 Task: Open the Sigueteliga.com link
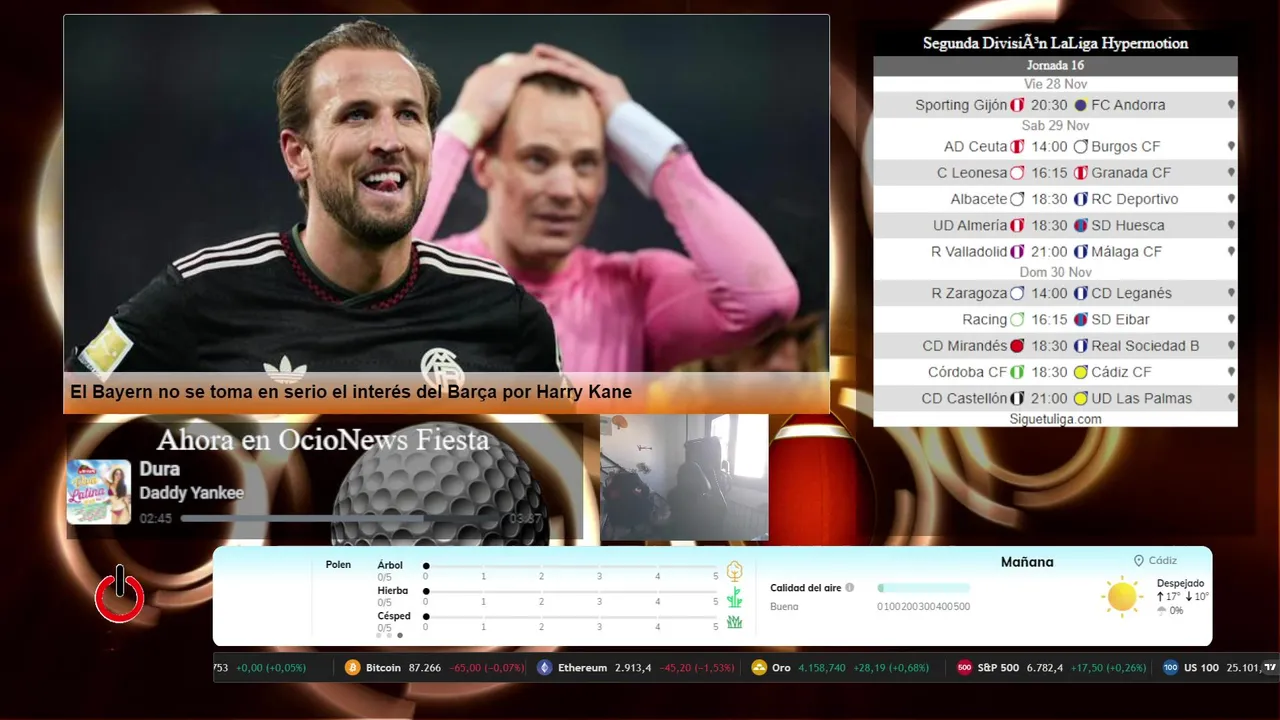1055,419
